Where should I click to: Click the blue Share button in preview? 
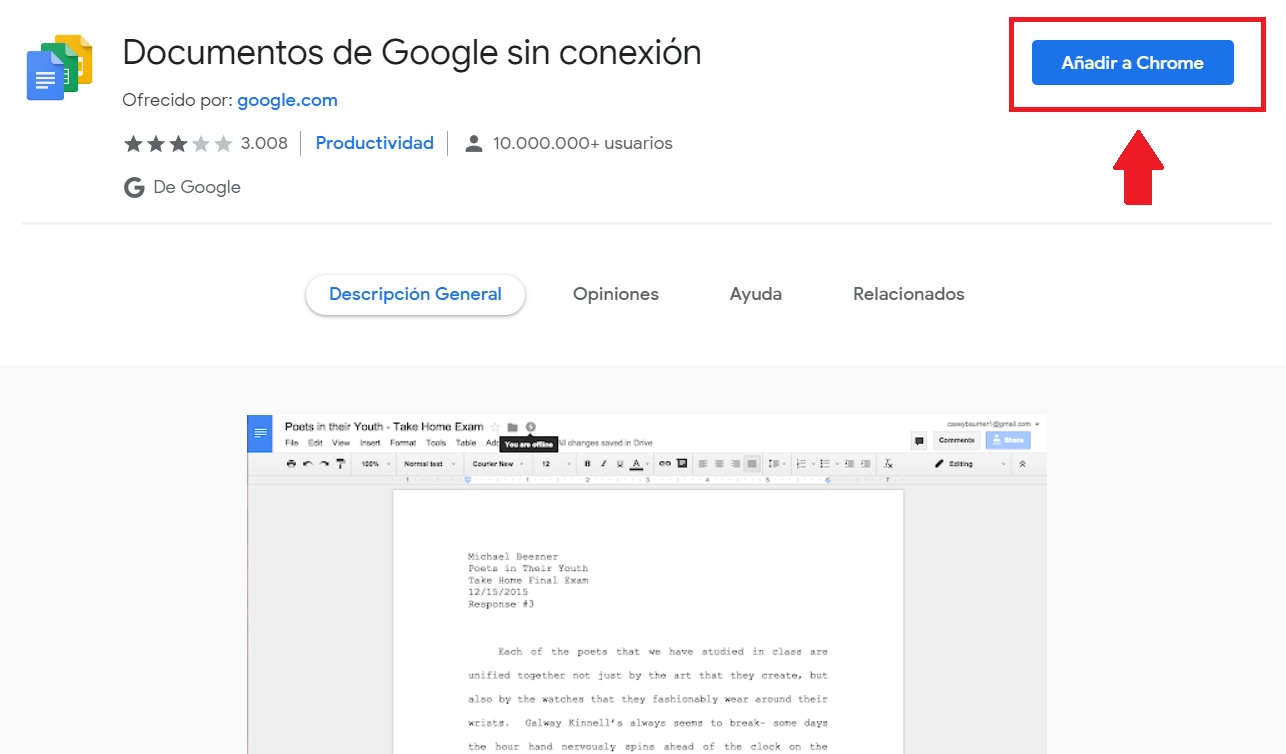[1008, 440]
